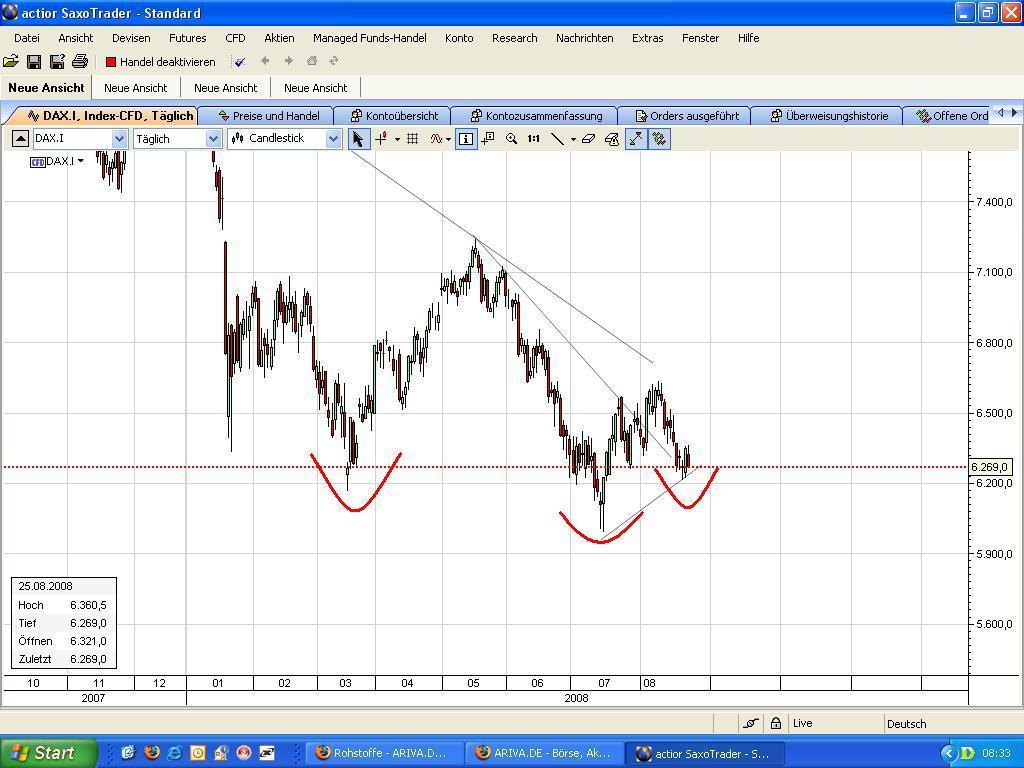Open the Täglich period dropdown
Image resolution: width=1024 pixels, height=768 pixels.
213,138
